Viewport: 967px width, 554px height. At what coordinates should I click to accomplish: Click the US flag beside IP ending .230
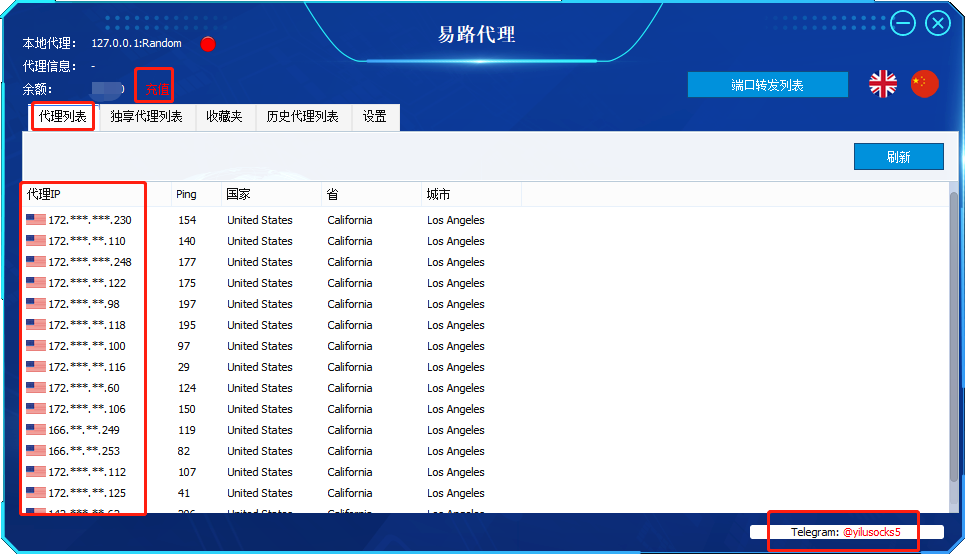click(x=36, y=220)
